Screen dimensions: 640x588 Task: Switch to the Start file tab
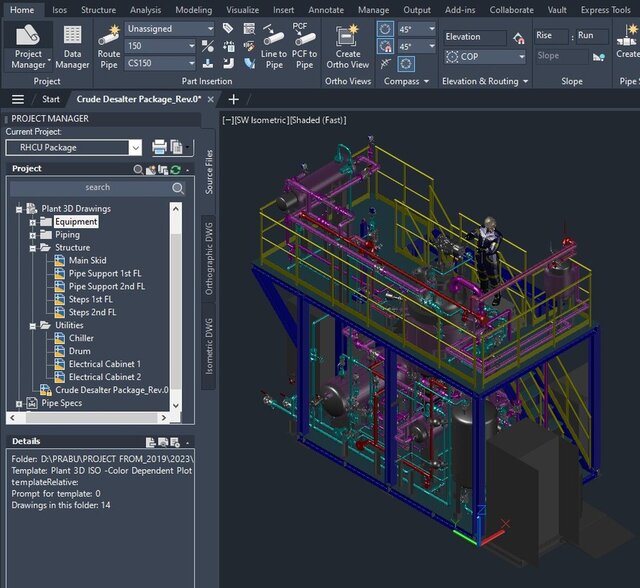click(x=51, y=99)
